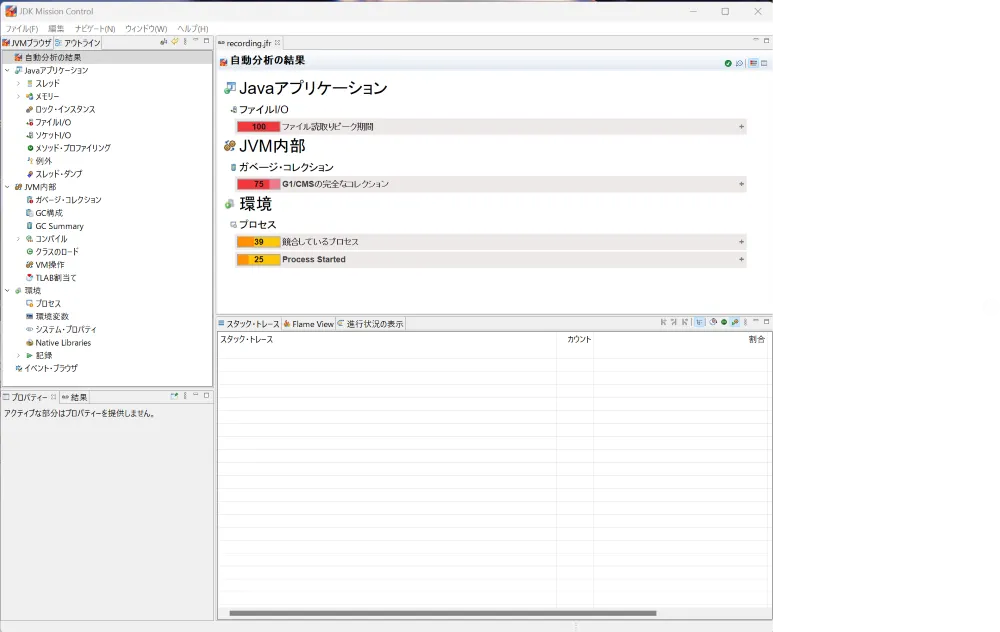This screenshot has height=632, width=1000.
Task: Collapse the Javaアプリケーション tree node
Action: [x=8, y=70]
